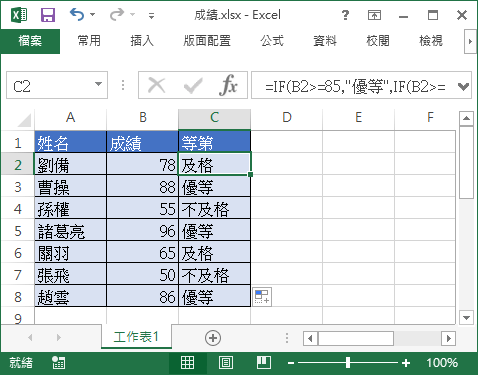This screenshot has width=478, height=375.
Task: Click the zoom in plus button
Action: [x=406, y=363]
